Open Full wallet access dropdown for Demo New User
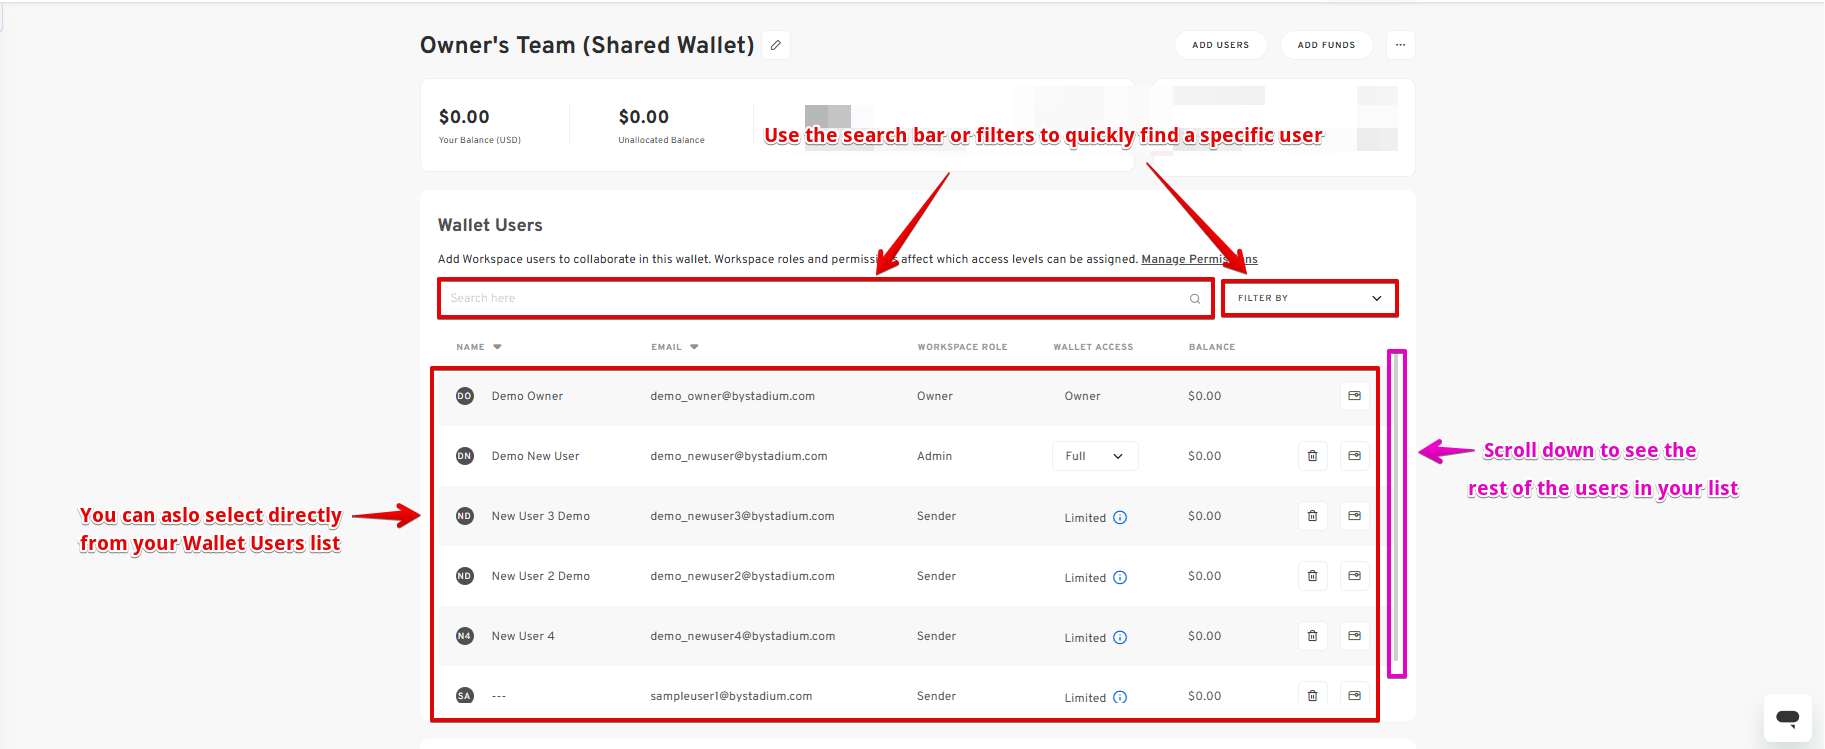This screenshot has height=749, width=1825. point(1094,456)
